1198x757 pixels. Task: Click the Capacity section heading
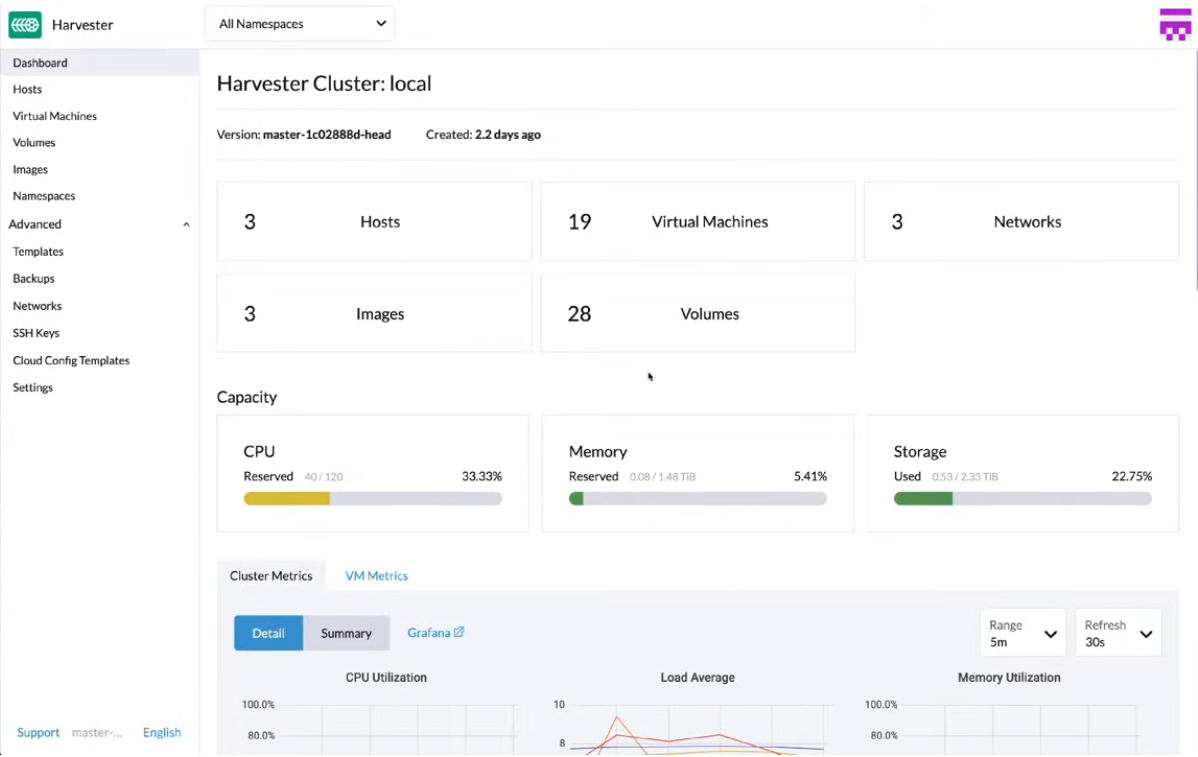(247, 397)
